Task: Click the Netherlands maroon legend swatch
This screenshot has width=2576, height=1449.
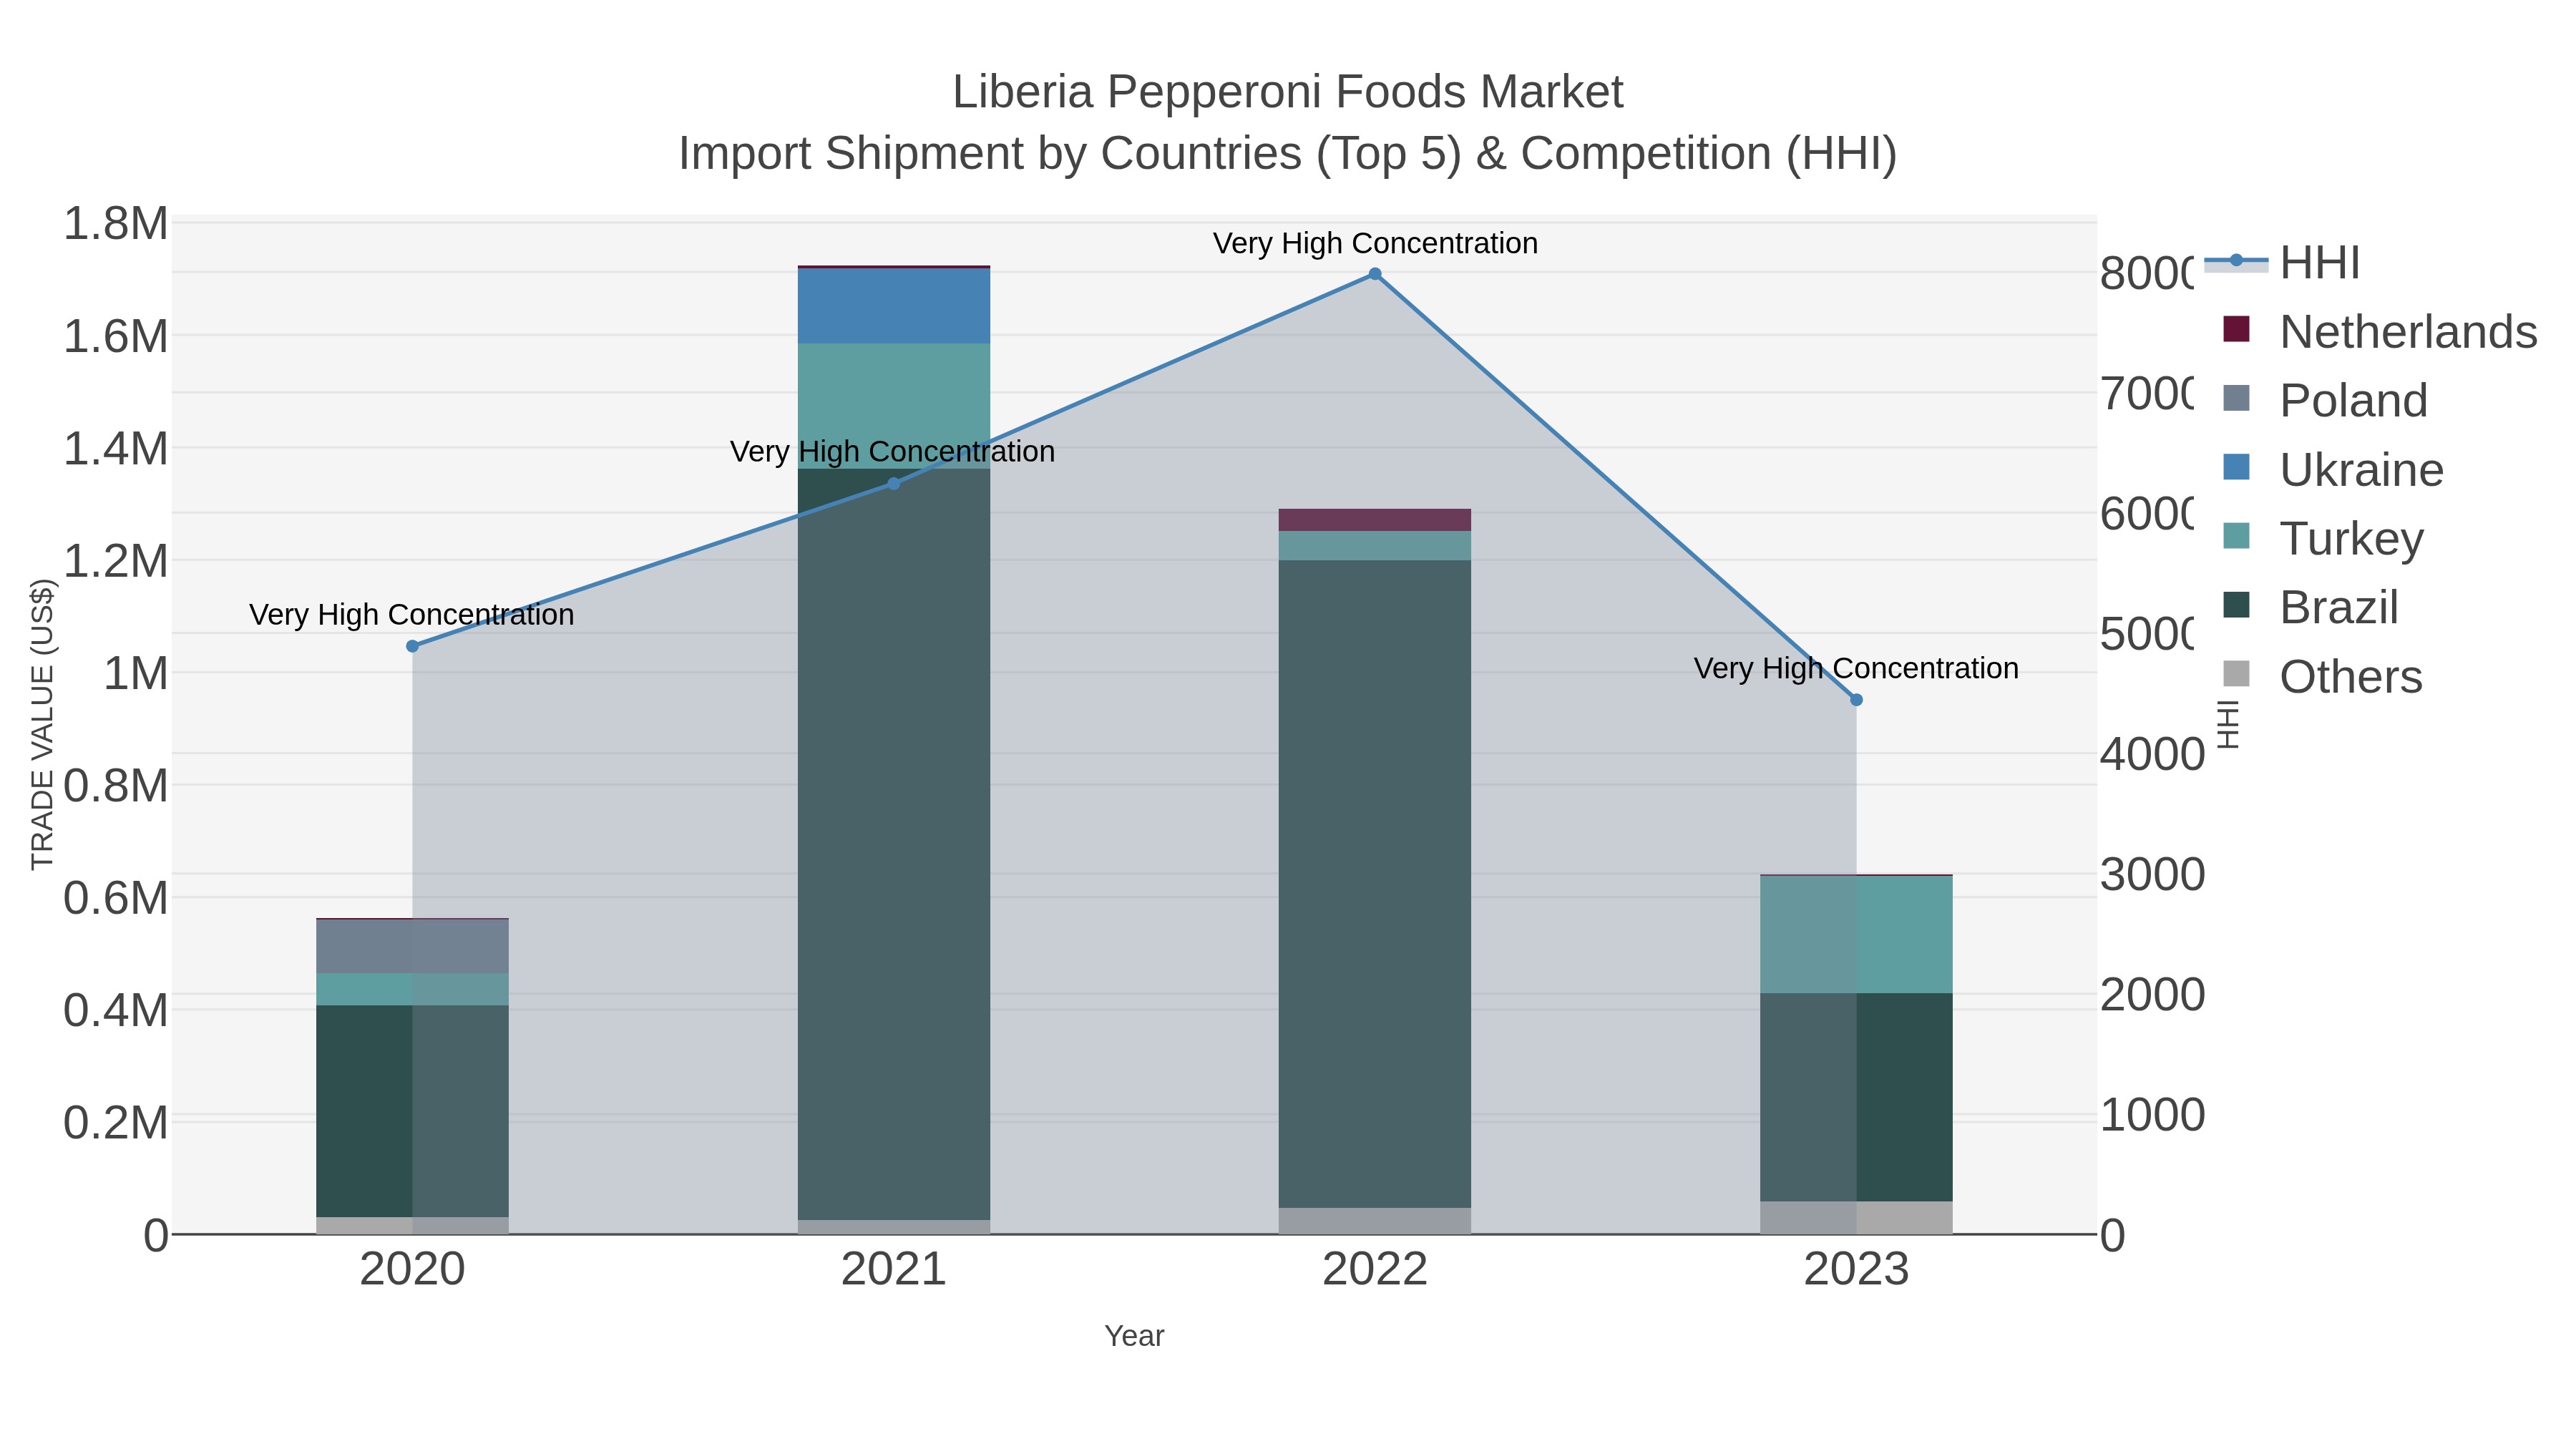Action: pyautogui.click(x=2237, y=329)
